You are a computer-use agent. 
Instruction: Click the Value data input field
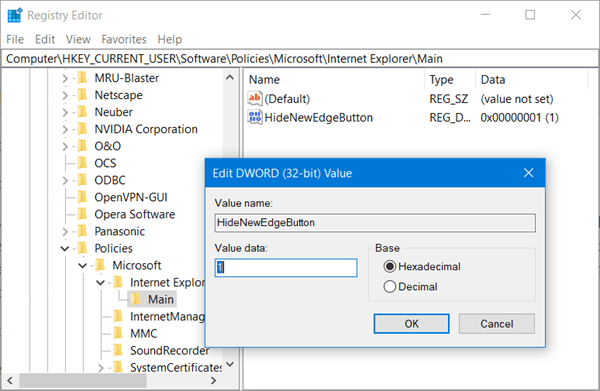286,267
